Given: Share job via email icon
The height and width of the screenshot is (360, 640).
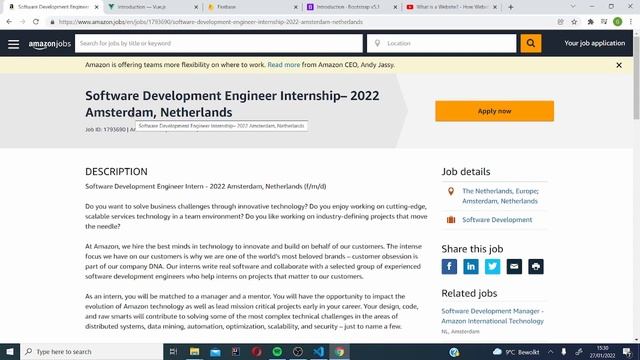Looking at the screenshot, I should pos(514,267).
